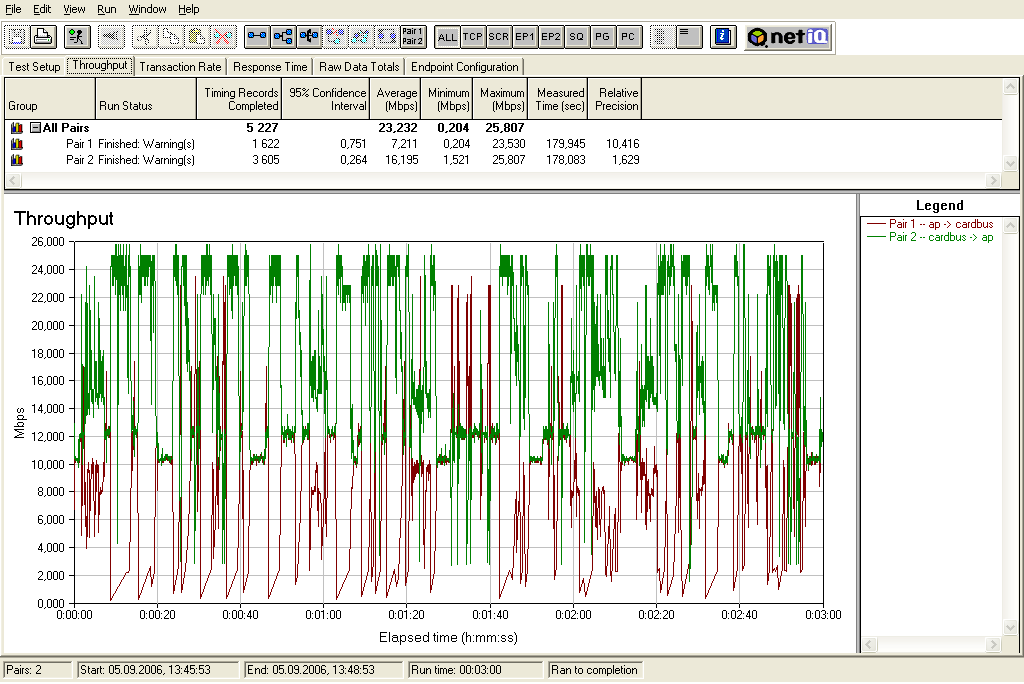Collapse the All Pairs group

click(35, 128)
